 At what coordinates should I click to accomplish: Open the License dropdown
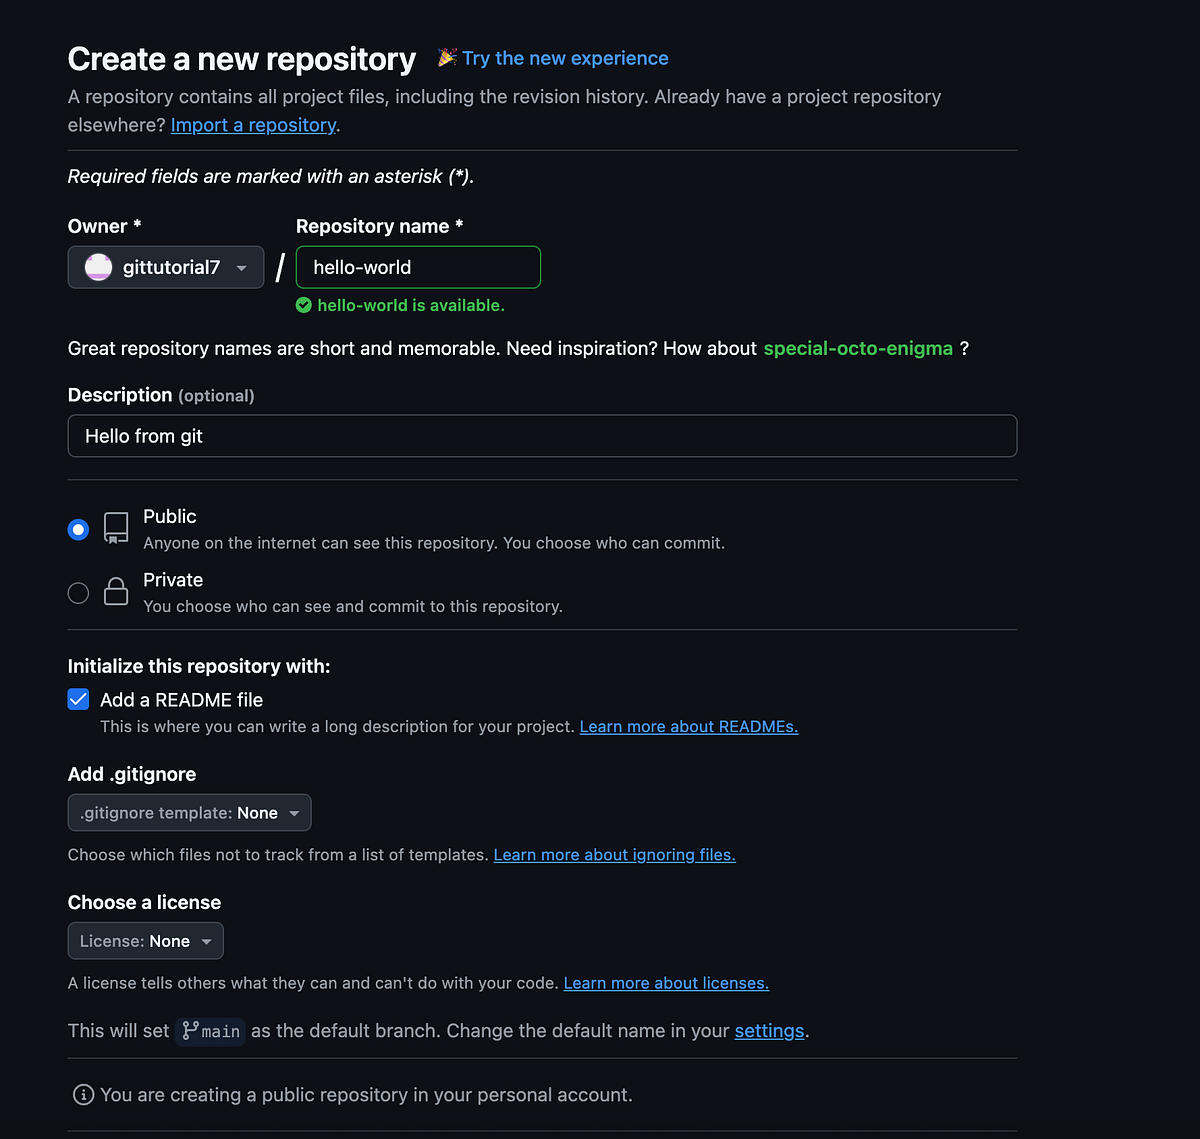[145, 940]
